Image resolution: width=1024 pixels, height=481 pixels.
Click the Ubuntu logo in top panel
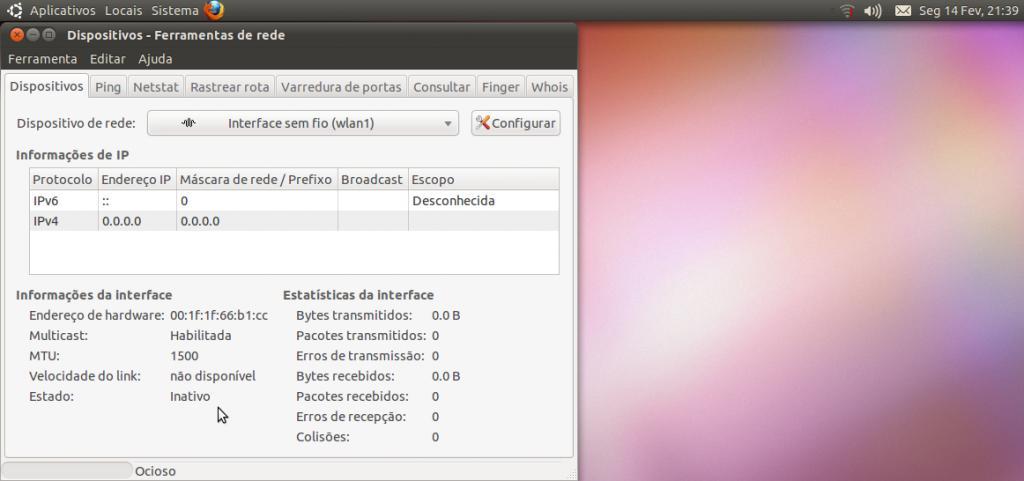[x=14, y=10]
